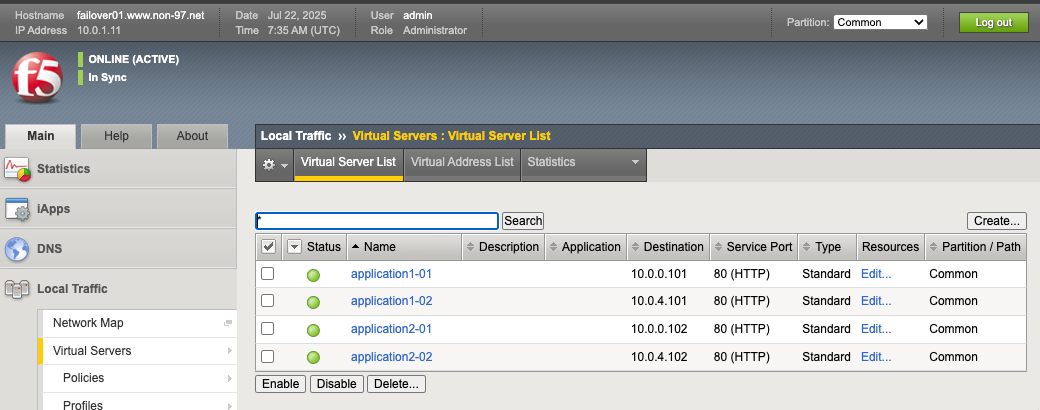The image size is (1040, 410).
Task: Expand the Statistics tab dropdown arrow
Action: tap(635, 163)
